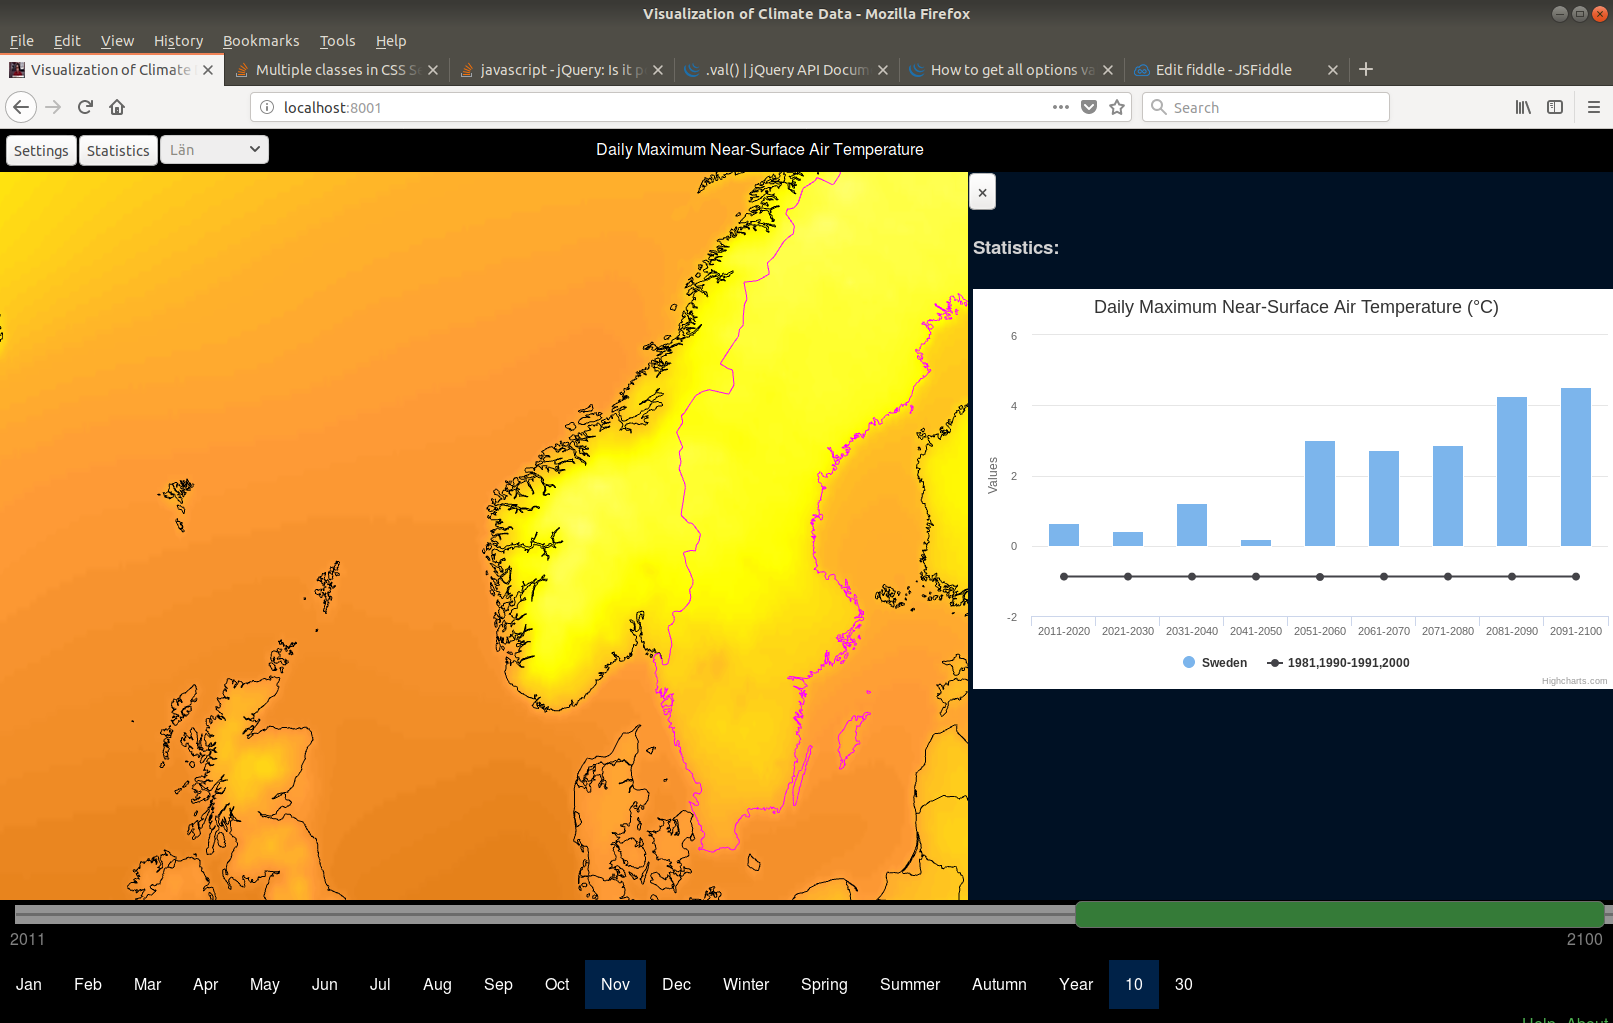The height and width of the screenshot is (1023, 1613).
Task: Open a new tab with plus icon
Action: click(x=1366, y=69)
